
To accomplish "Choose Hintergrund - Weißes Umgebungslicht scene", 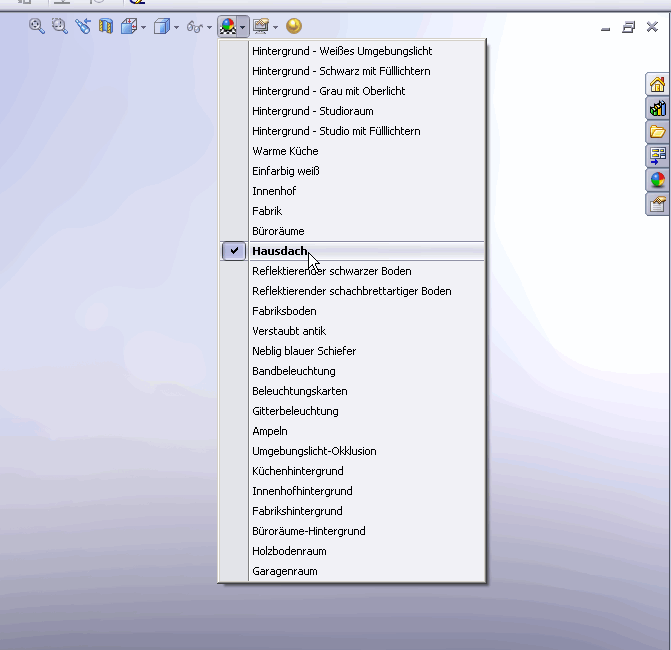I will (352, 51).
